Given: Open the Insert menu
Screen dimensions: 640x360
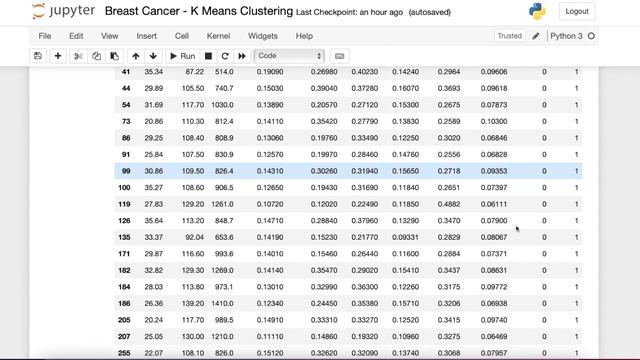Looking at the screenshot, I should (x=147, y=36).
